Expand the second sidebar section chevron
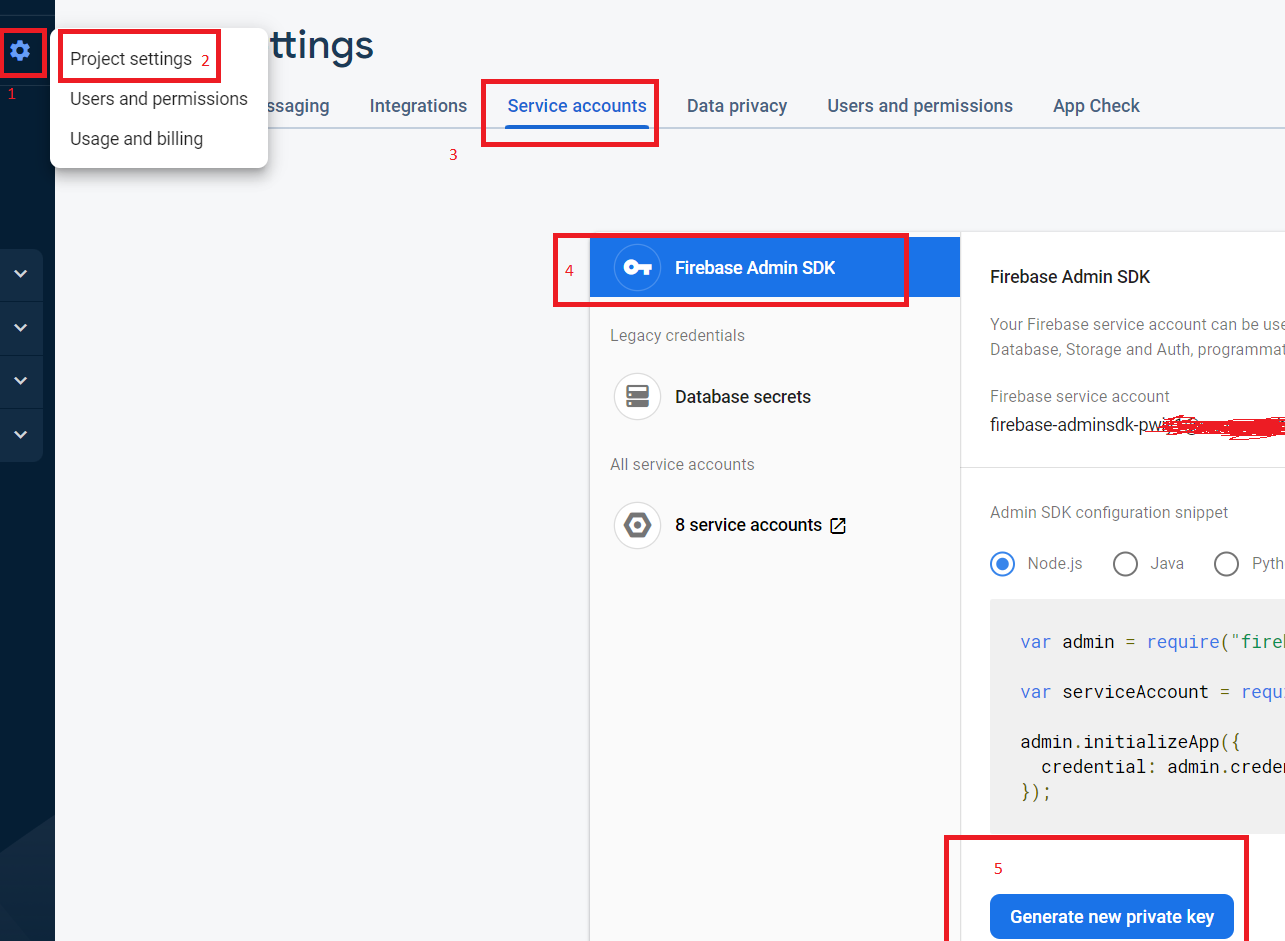This screenshot has width=1285, height=941. [x=22, y=327]
